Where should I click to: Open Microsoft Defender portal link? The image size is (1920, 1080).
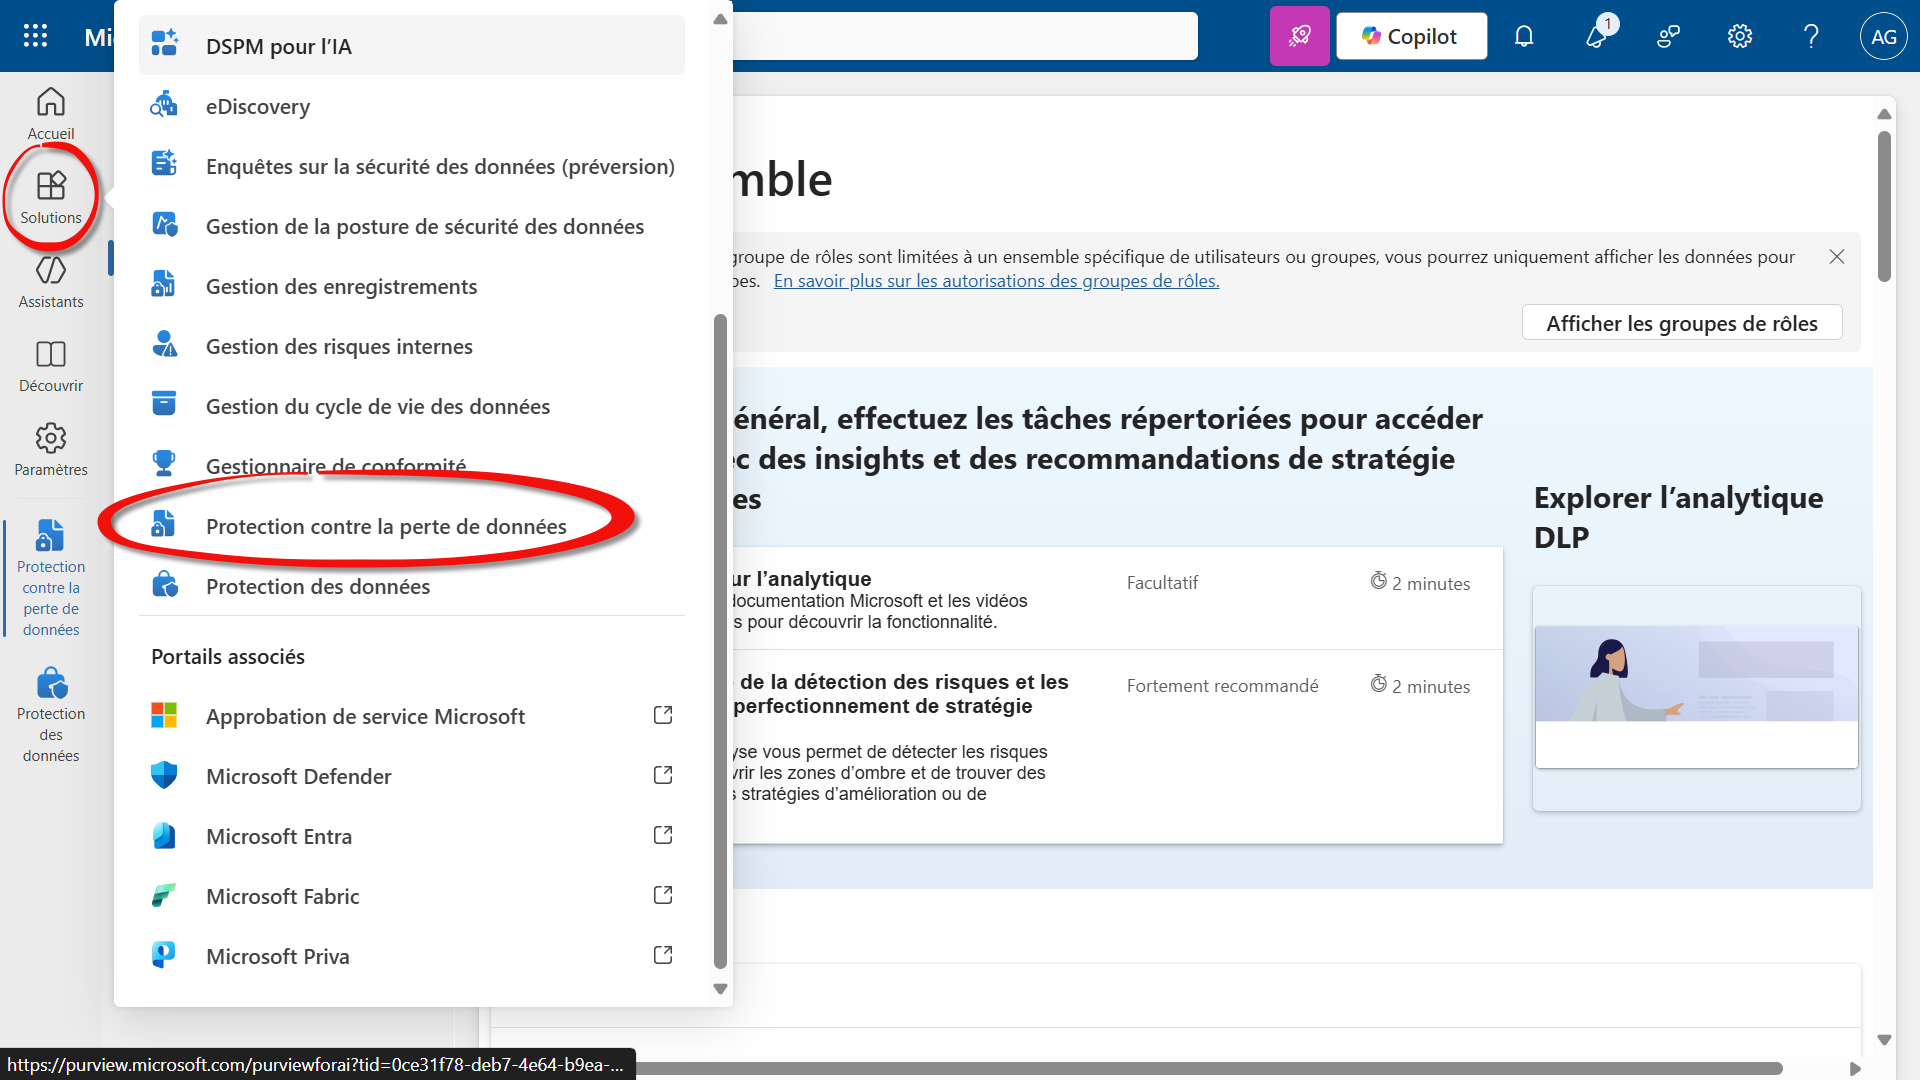(298, 776)
